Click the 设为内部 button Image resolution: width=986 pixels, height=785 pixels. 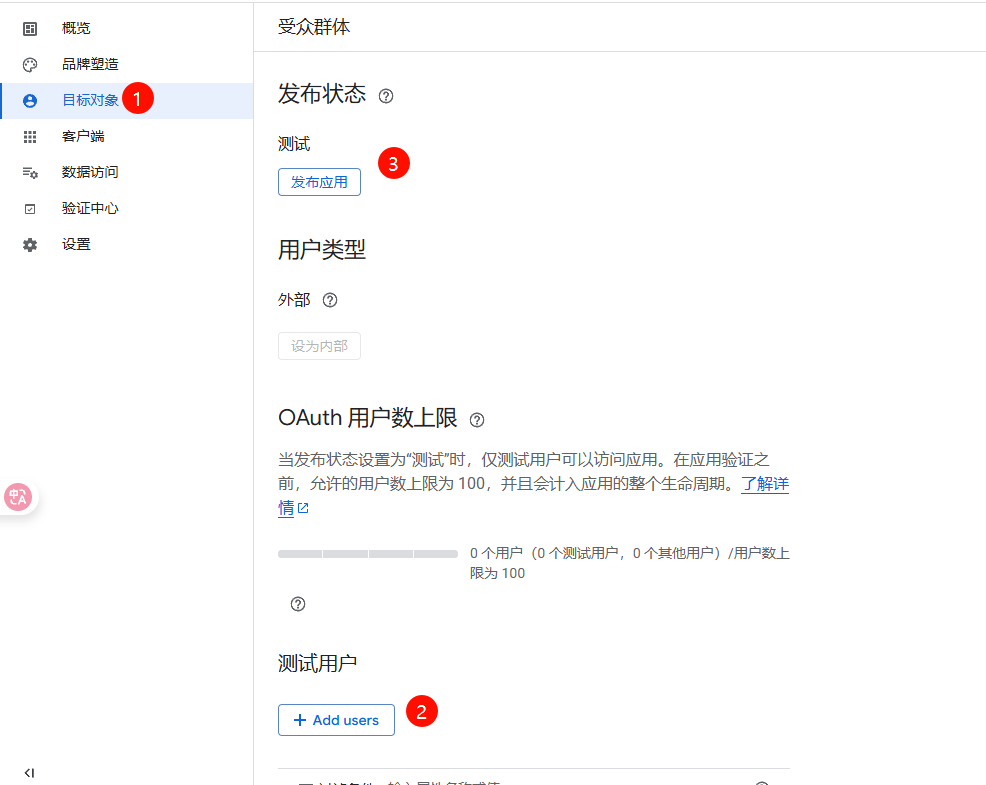pos(319,346)
